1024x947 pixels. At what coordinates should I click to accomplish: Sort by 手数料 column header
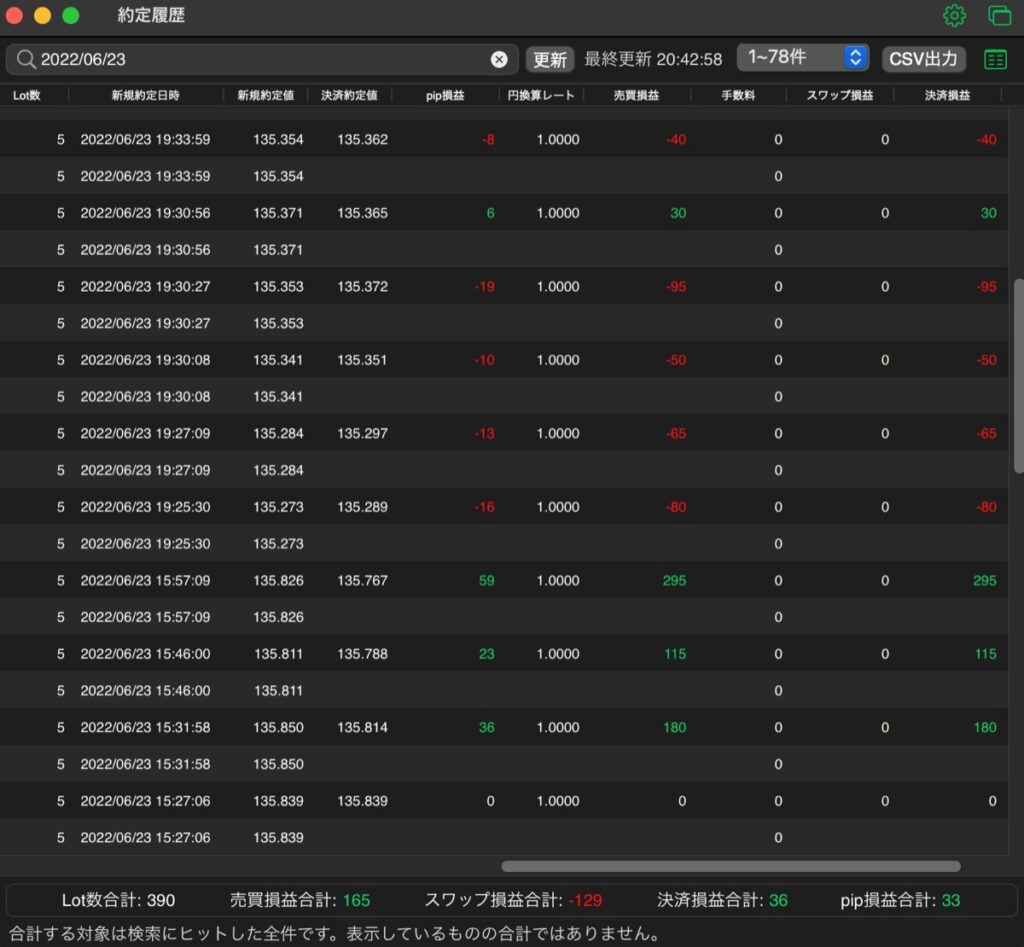(x=738, y=95)
